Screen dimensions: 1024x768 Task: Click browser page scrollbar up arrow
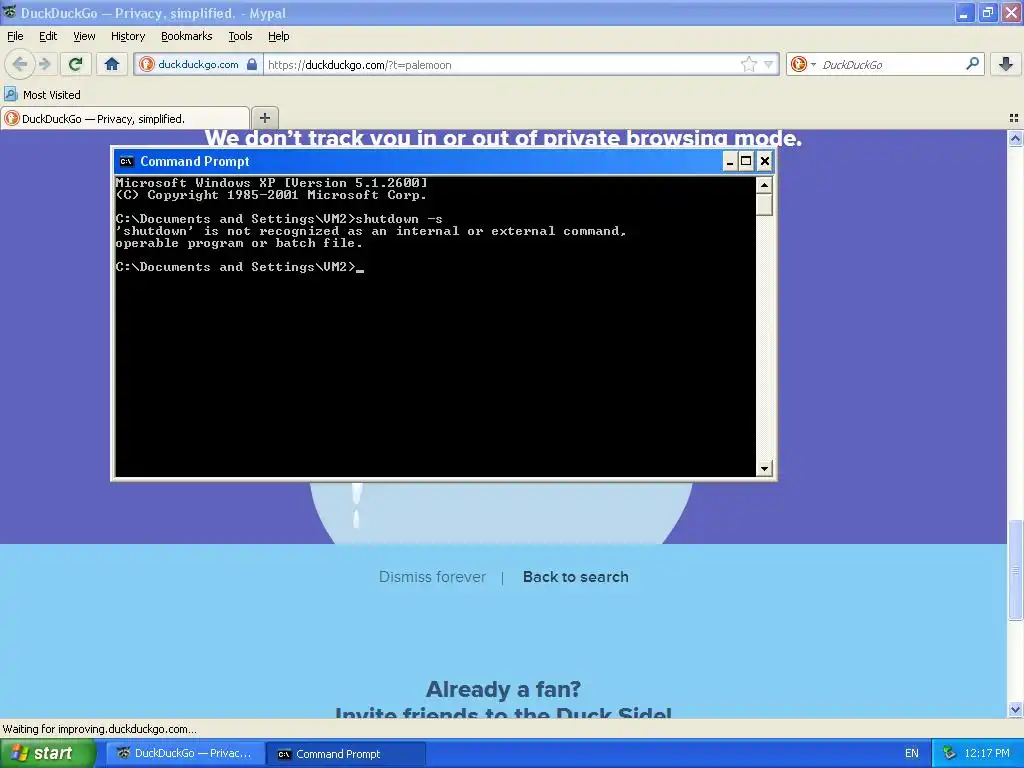pos(1015,138)
